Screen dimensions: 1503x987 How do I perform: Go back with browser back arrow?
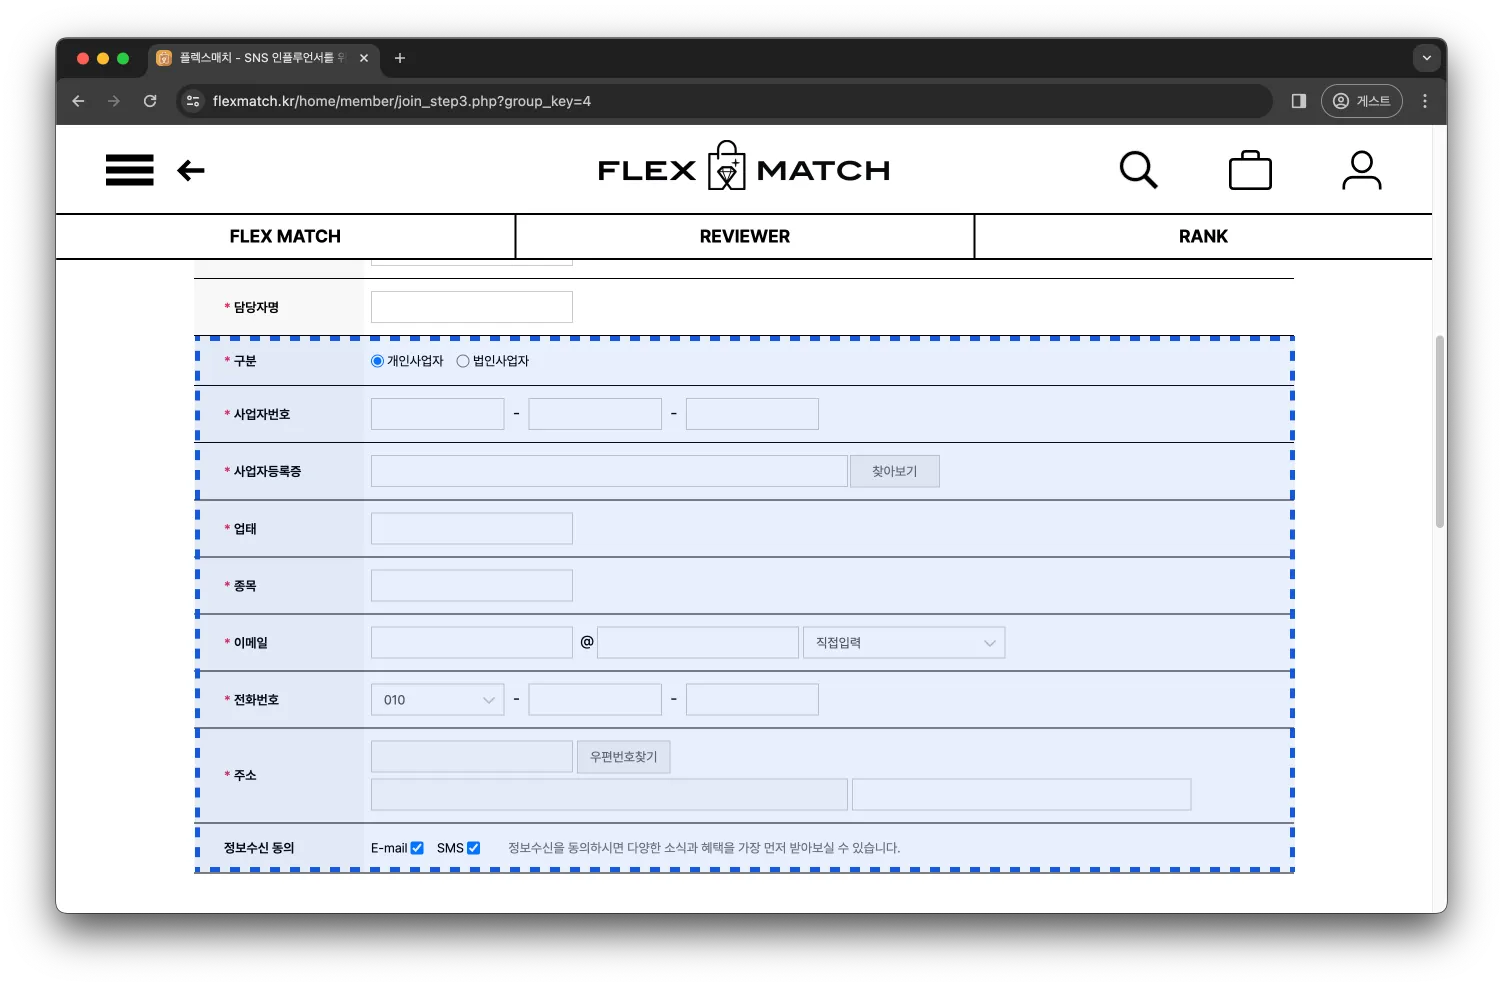coord(78,101)
